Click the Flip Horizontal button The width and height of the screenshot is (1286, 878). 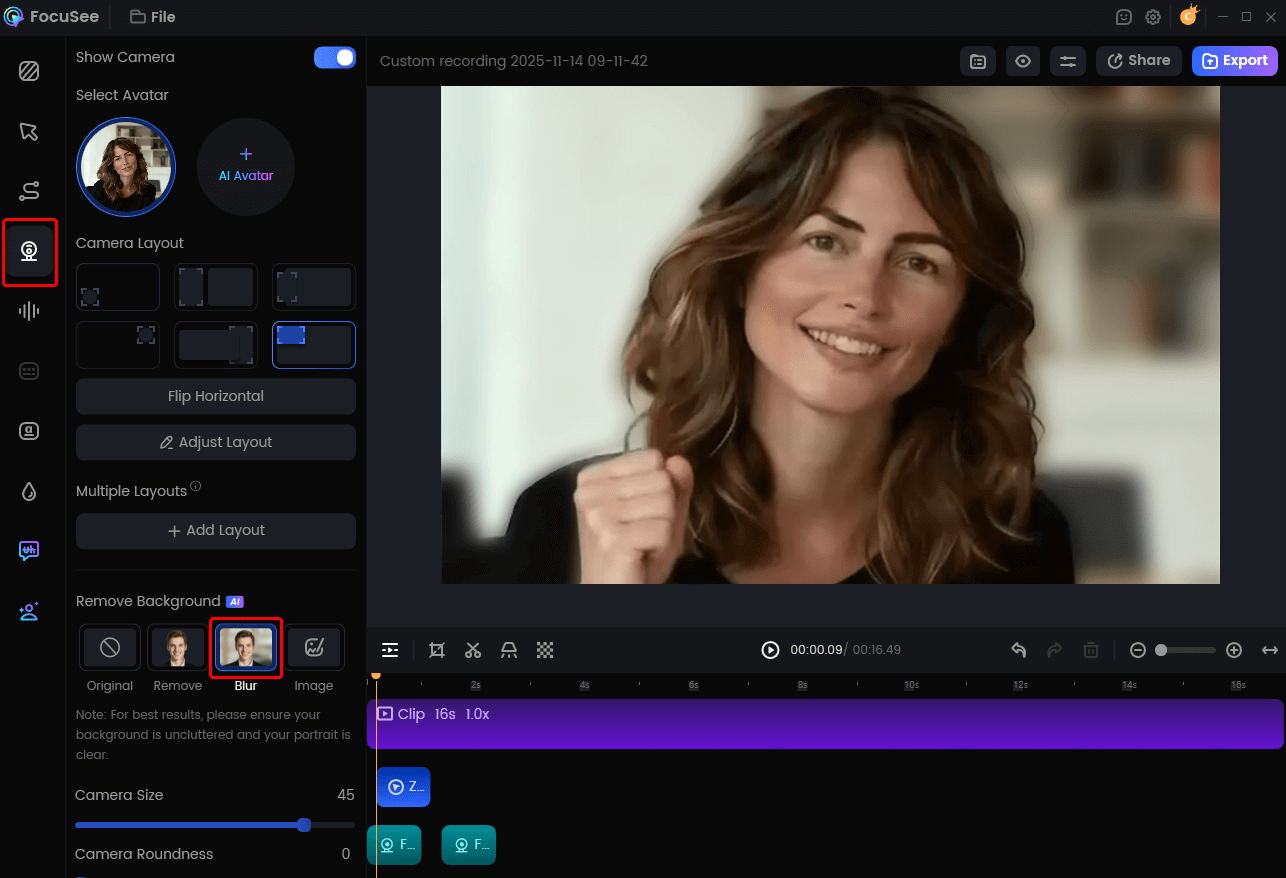click(216, 396)
